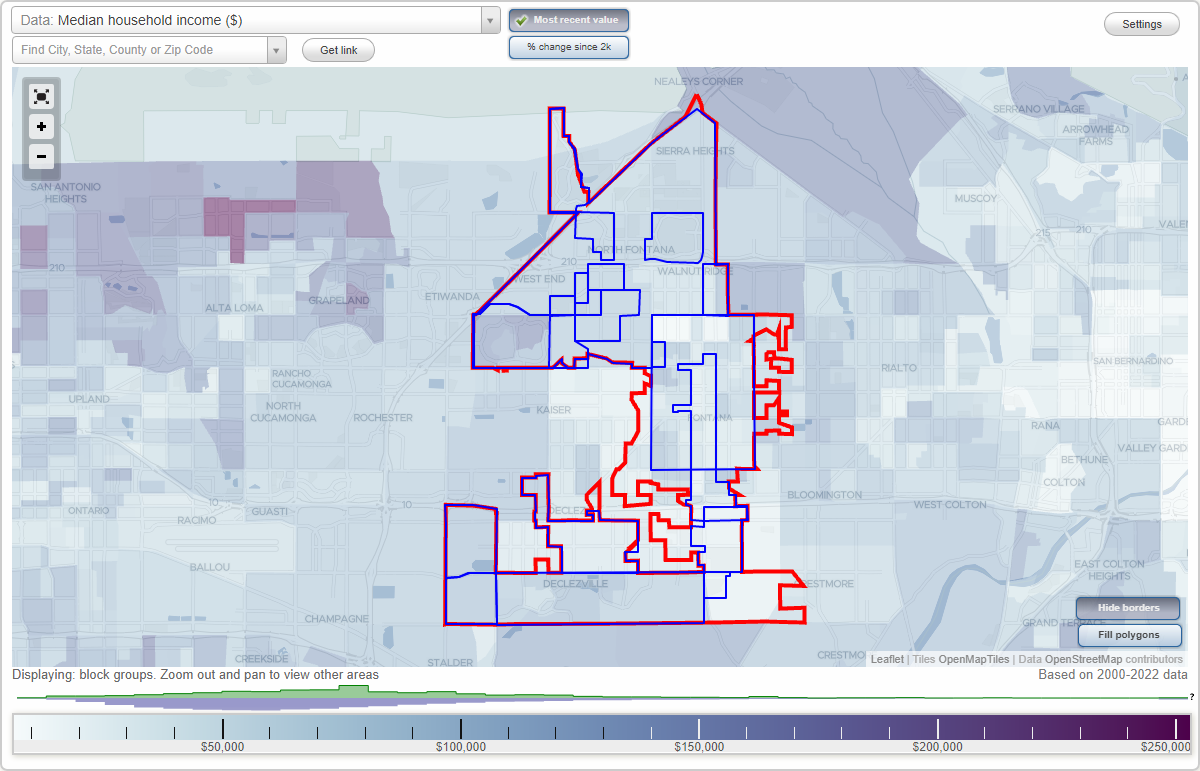Zoom in with the plus button

click(x=41, y=127)
